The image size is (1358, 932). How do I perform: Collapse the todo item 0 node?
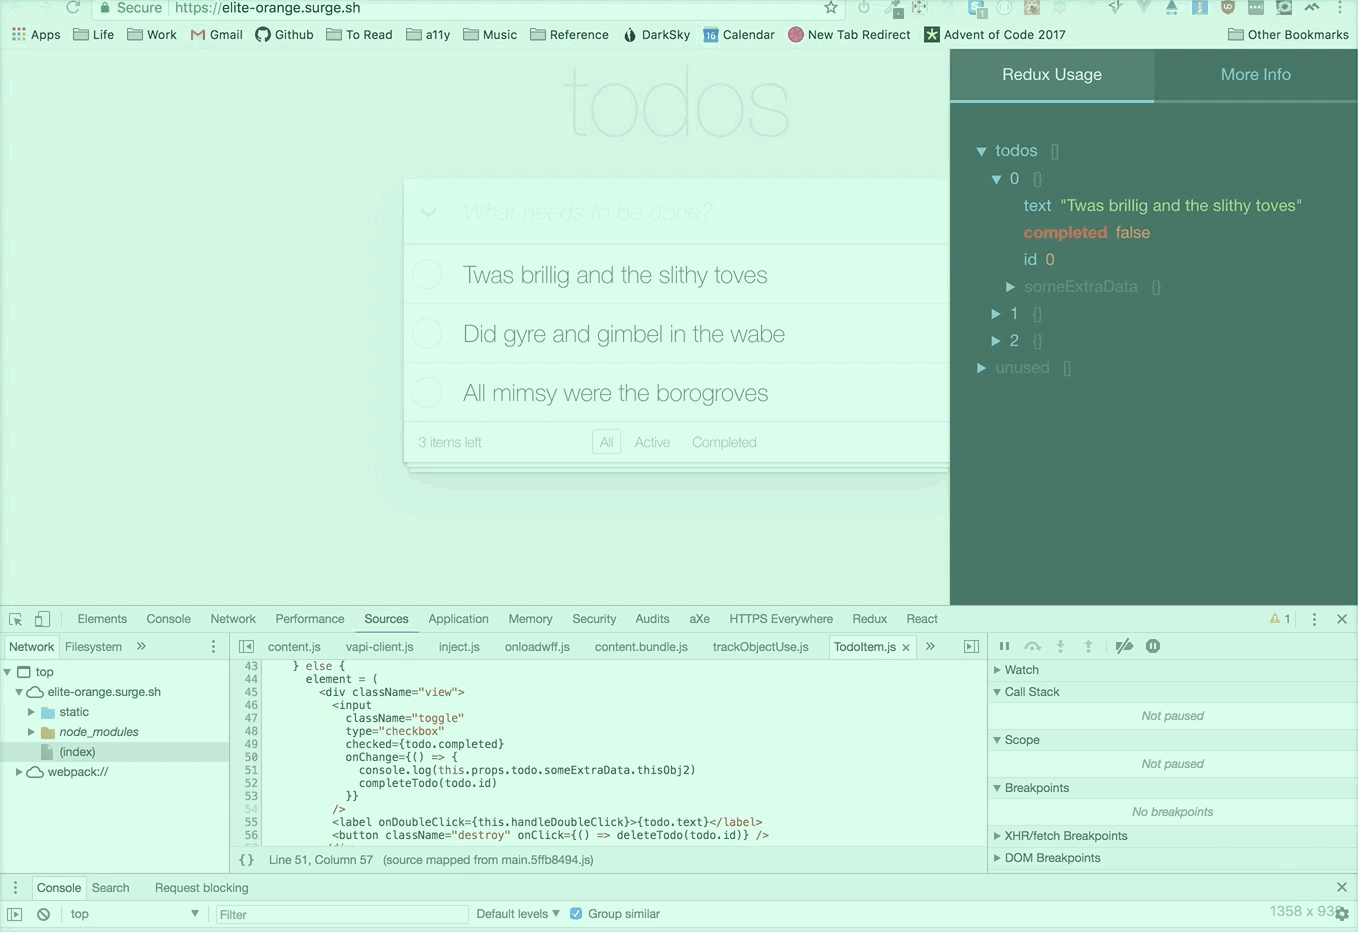(996, 179)
